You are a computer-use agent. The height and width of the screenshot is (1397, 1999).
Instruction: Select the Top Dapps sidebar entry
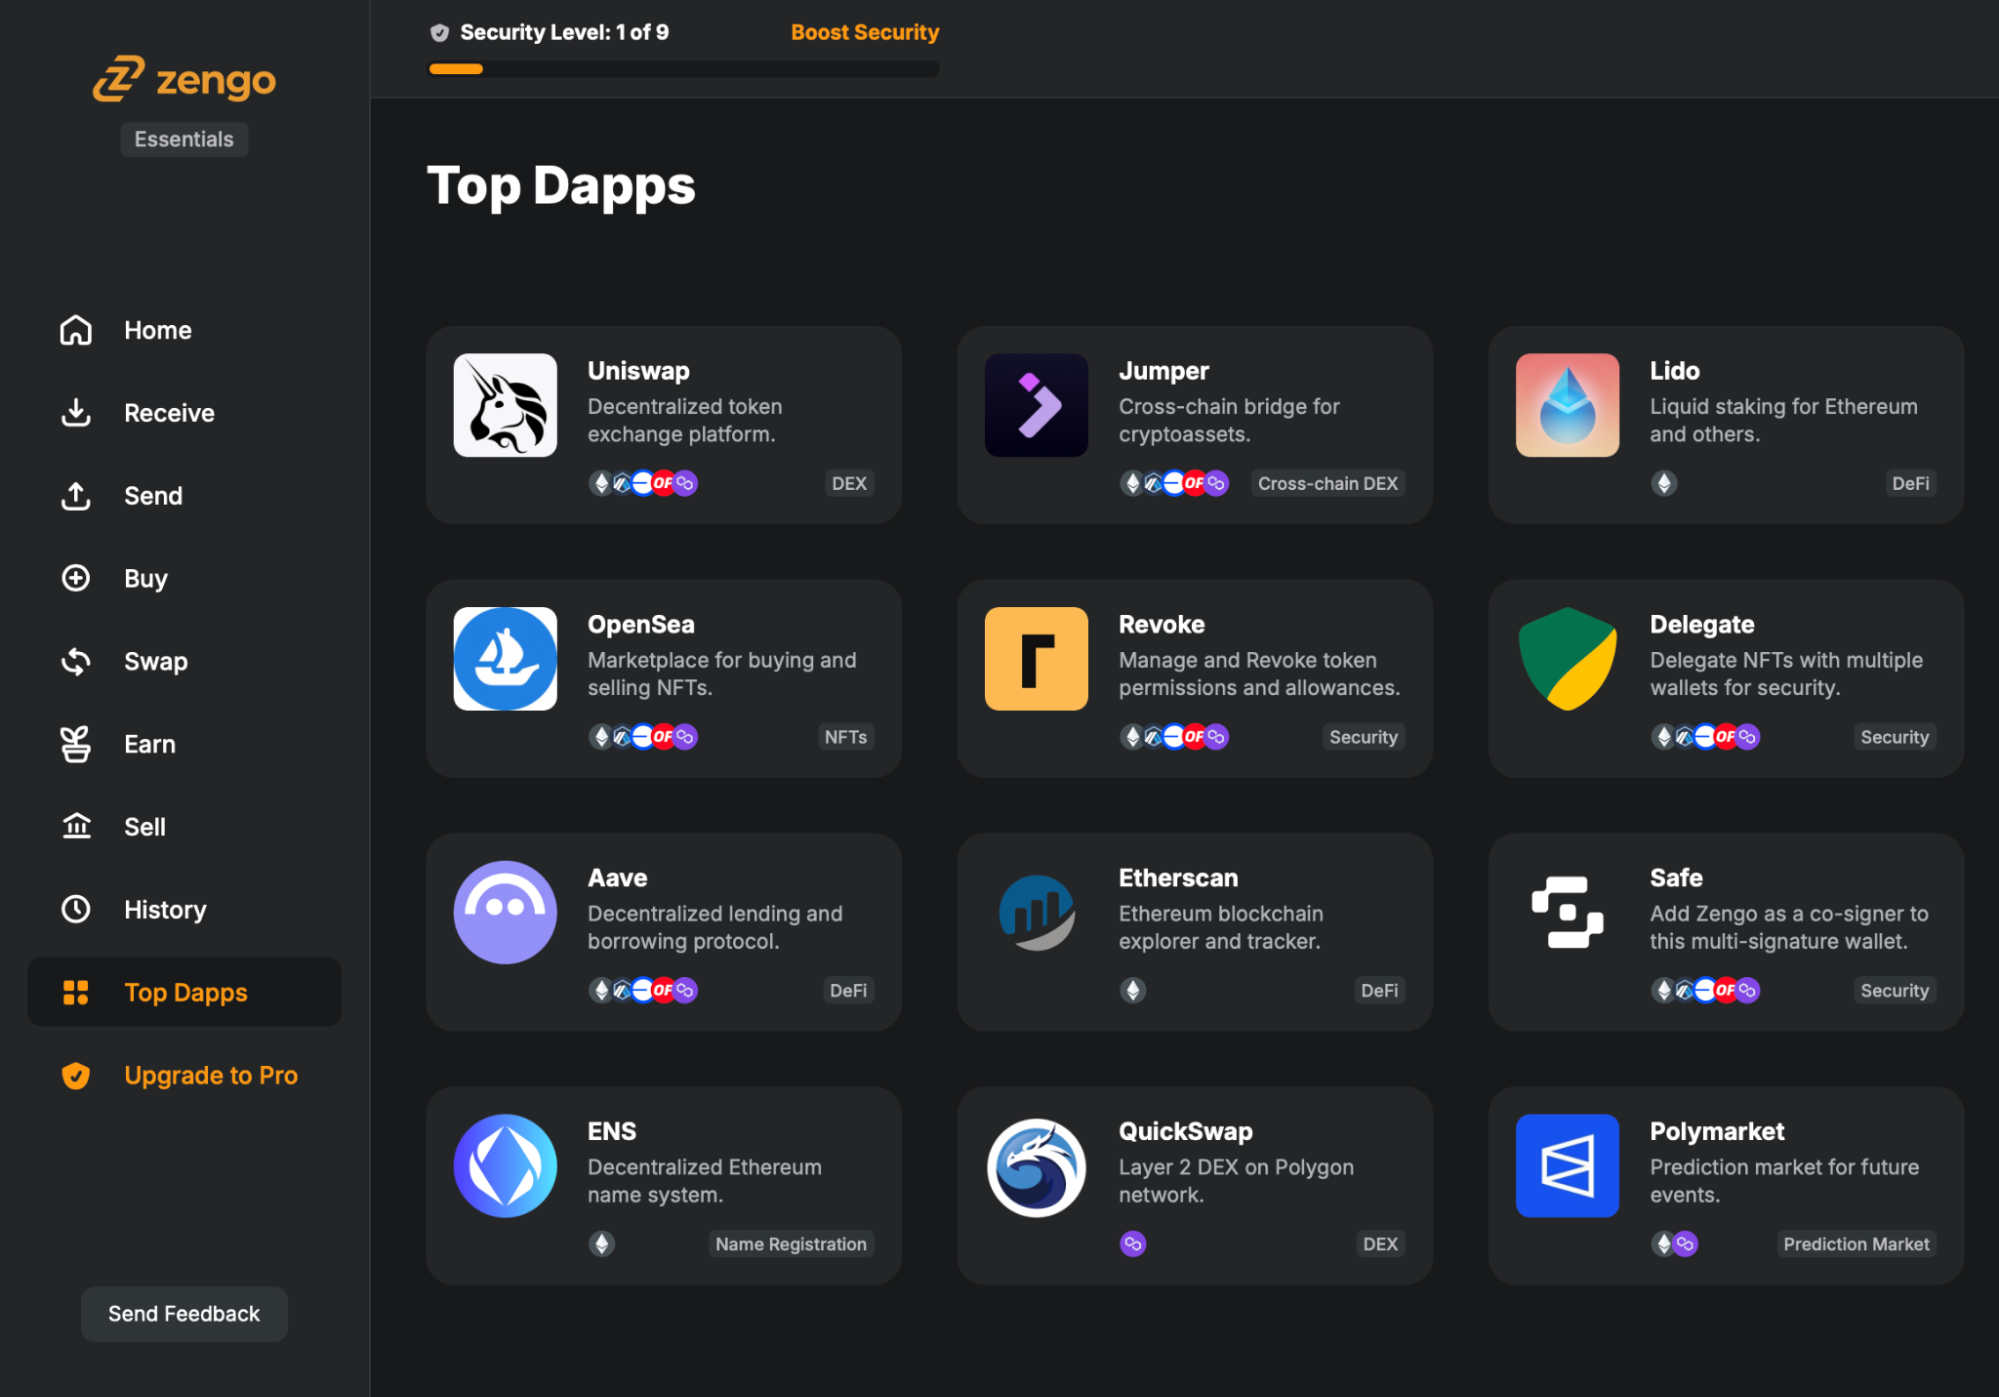click(x=186, y=992)
